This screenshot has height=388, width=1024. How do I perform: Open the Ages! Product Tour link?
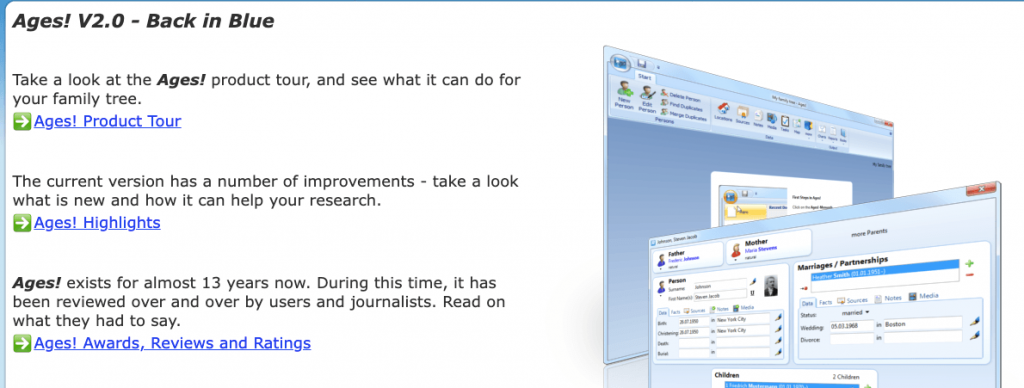[x=108, y=121]
